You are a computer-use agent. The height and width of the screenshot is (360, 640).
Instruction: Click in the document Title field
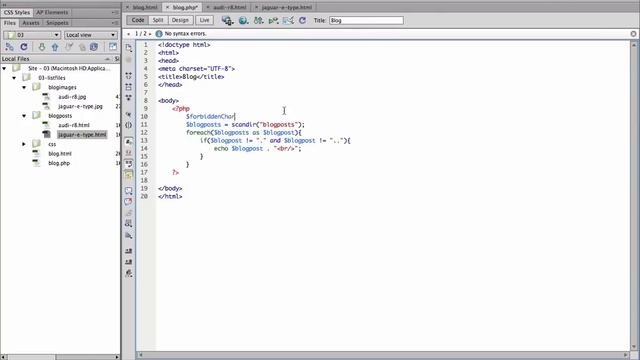(x=366, y=20)
